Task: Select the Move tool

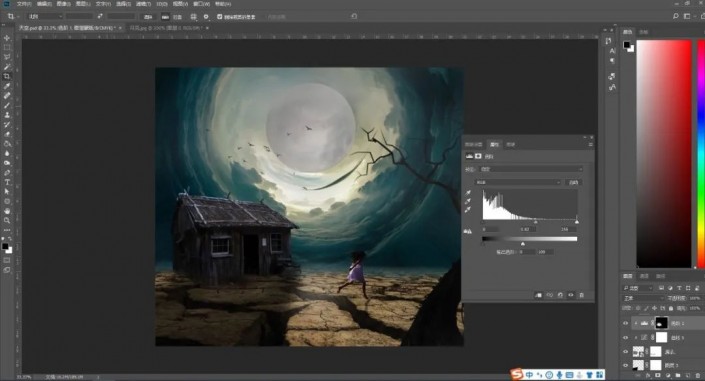Action: [7, 38]
